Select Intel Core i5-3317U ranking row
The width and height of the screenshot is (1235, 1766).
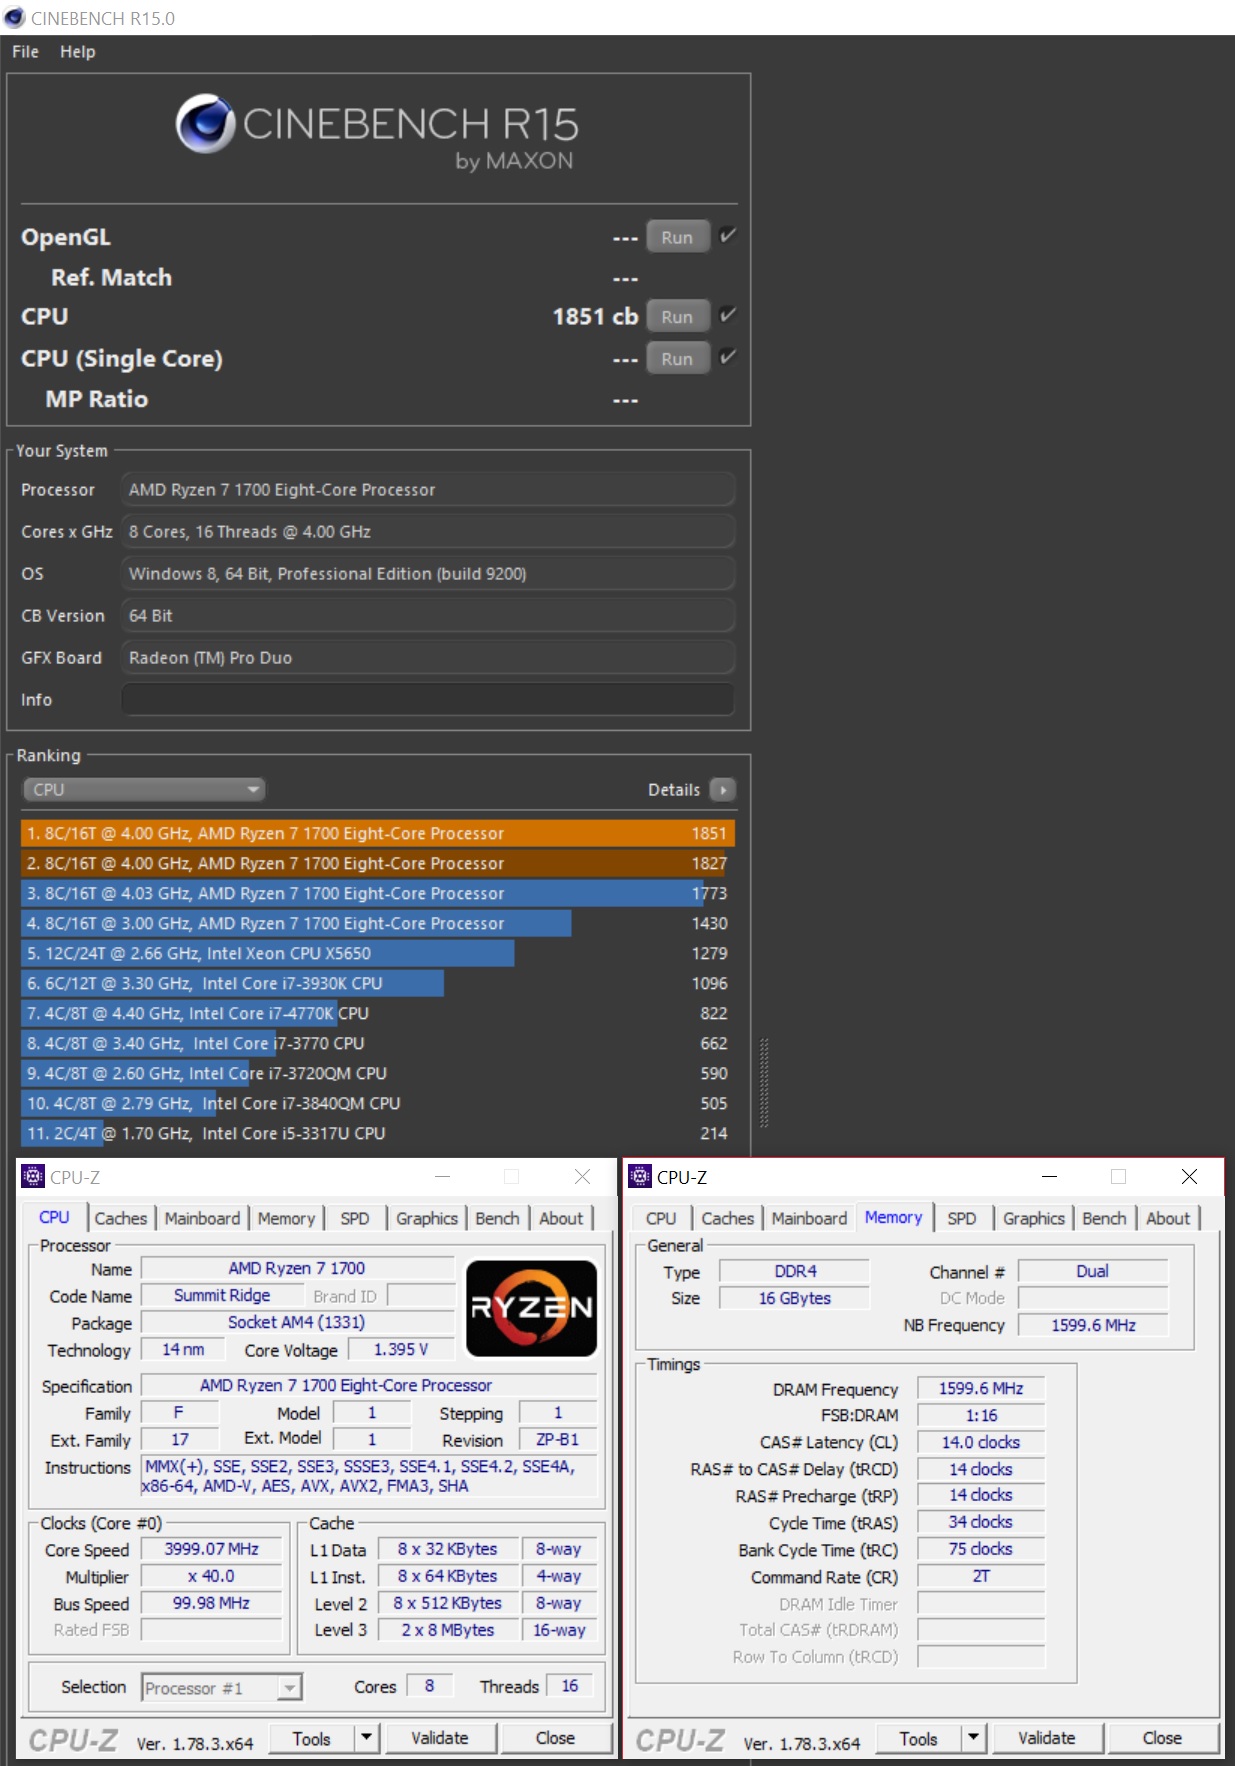(x=378, y=1133)
